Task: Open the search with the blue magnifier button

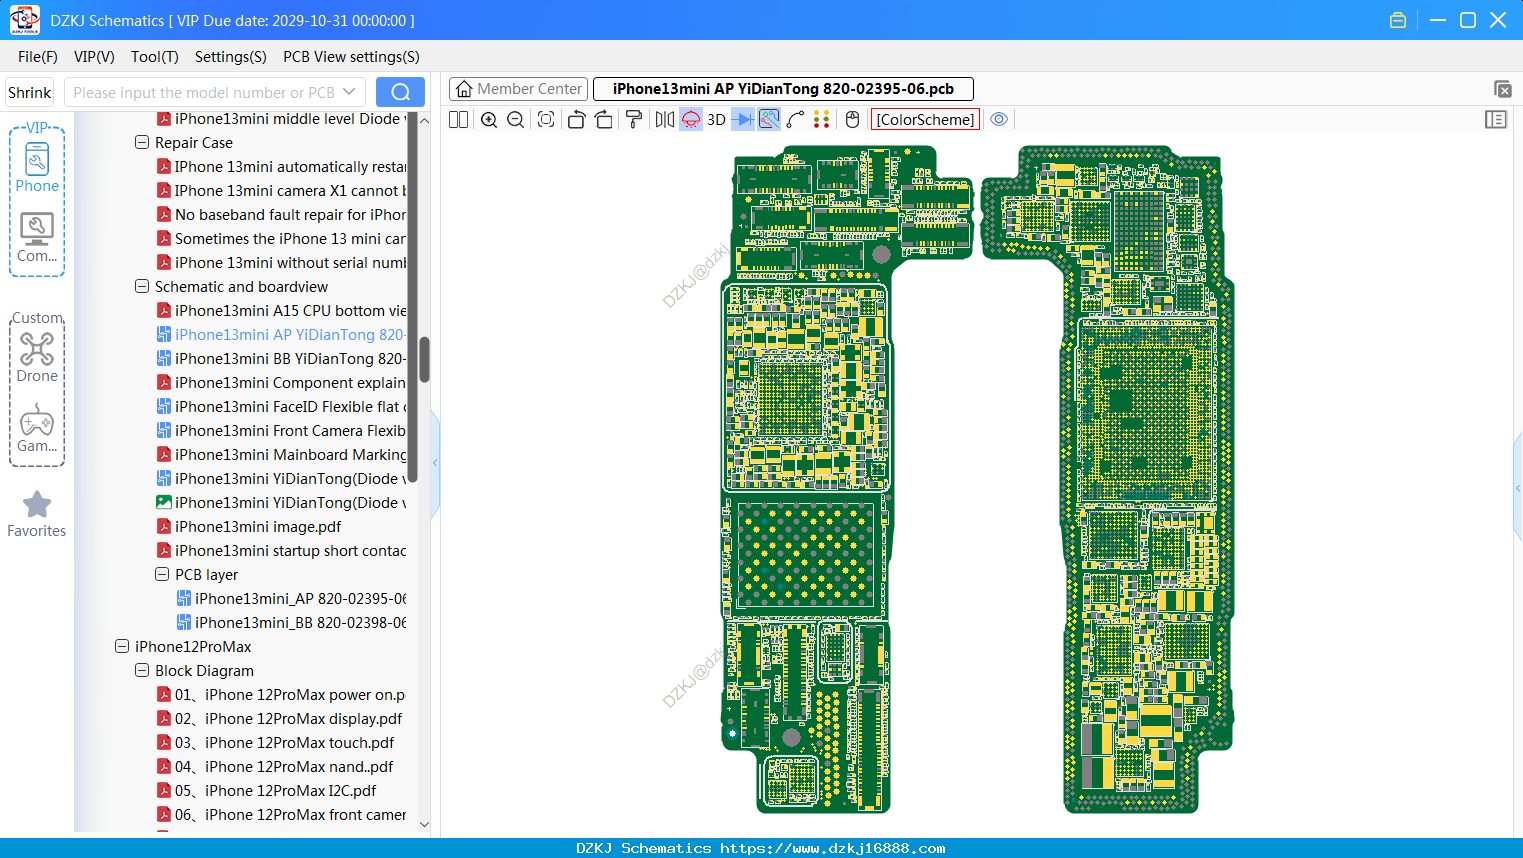Action: click(400, 92)
